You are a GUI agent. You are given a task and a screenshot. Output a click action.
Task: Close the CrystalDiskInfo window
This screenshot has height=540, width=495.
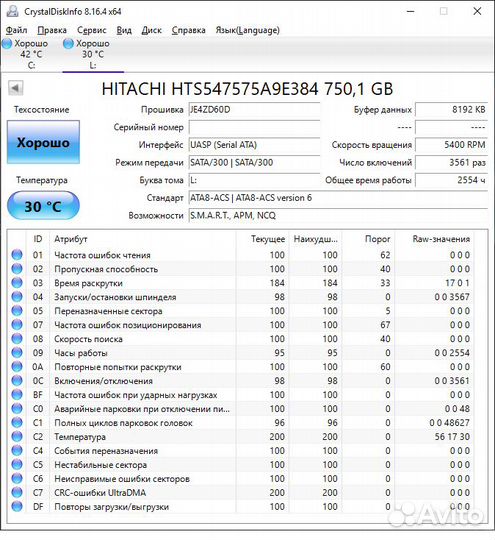click(x=477, y=11)
